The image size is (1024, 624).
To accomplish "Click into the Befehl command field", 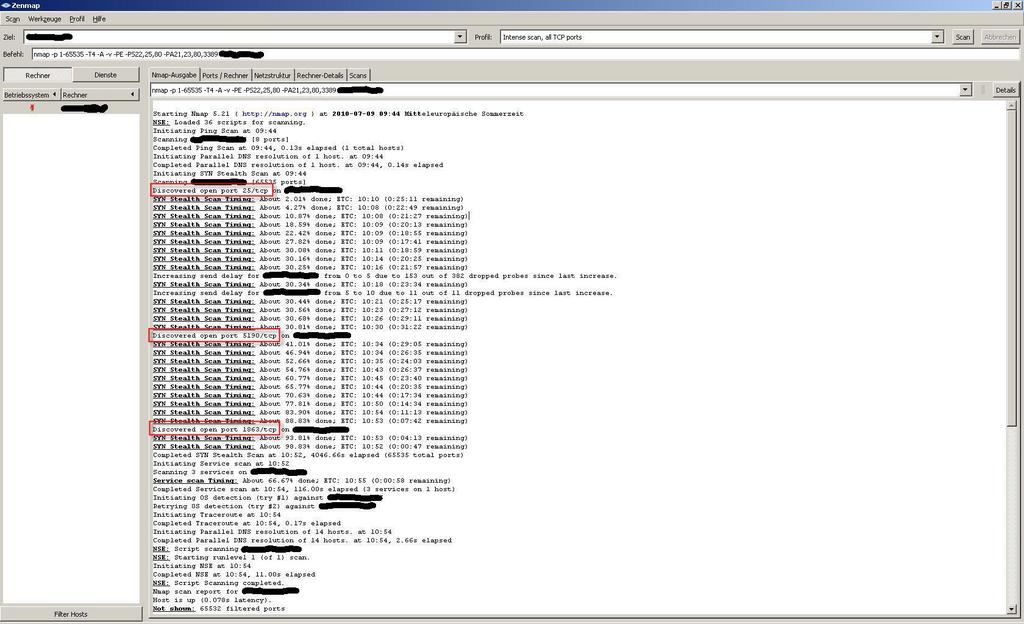I will pyautogui.click(x=500, y=54).
